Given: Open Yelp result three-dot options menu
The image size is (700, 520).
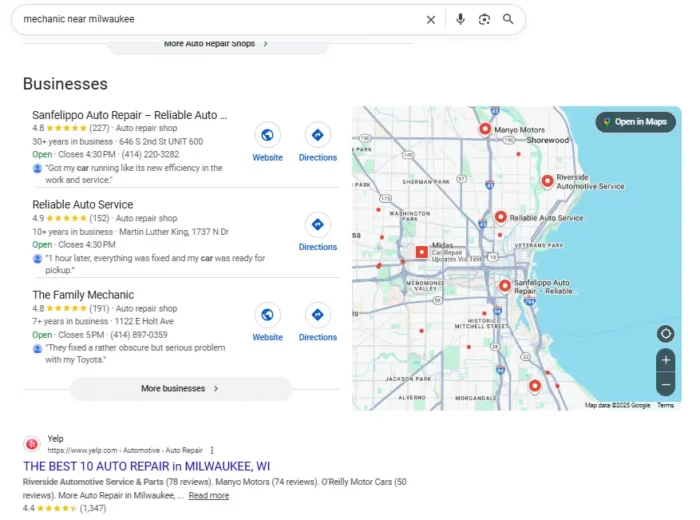Looking at the screenshot, I should coord(212,450).
